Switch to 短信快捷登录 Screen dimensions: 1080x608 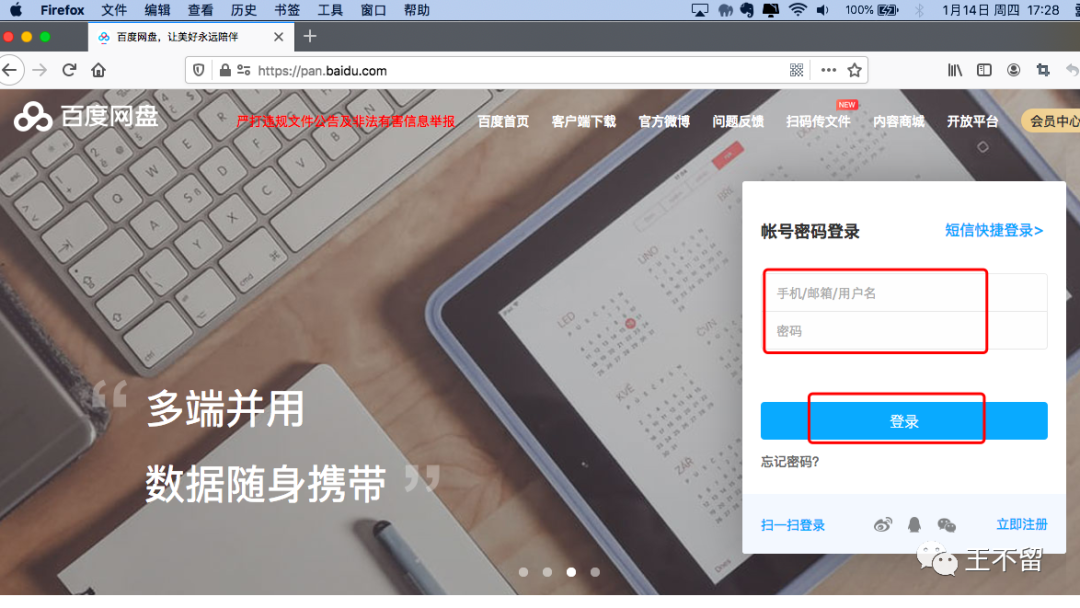(994, 231)
